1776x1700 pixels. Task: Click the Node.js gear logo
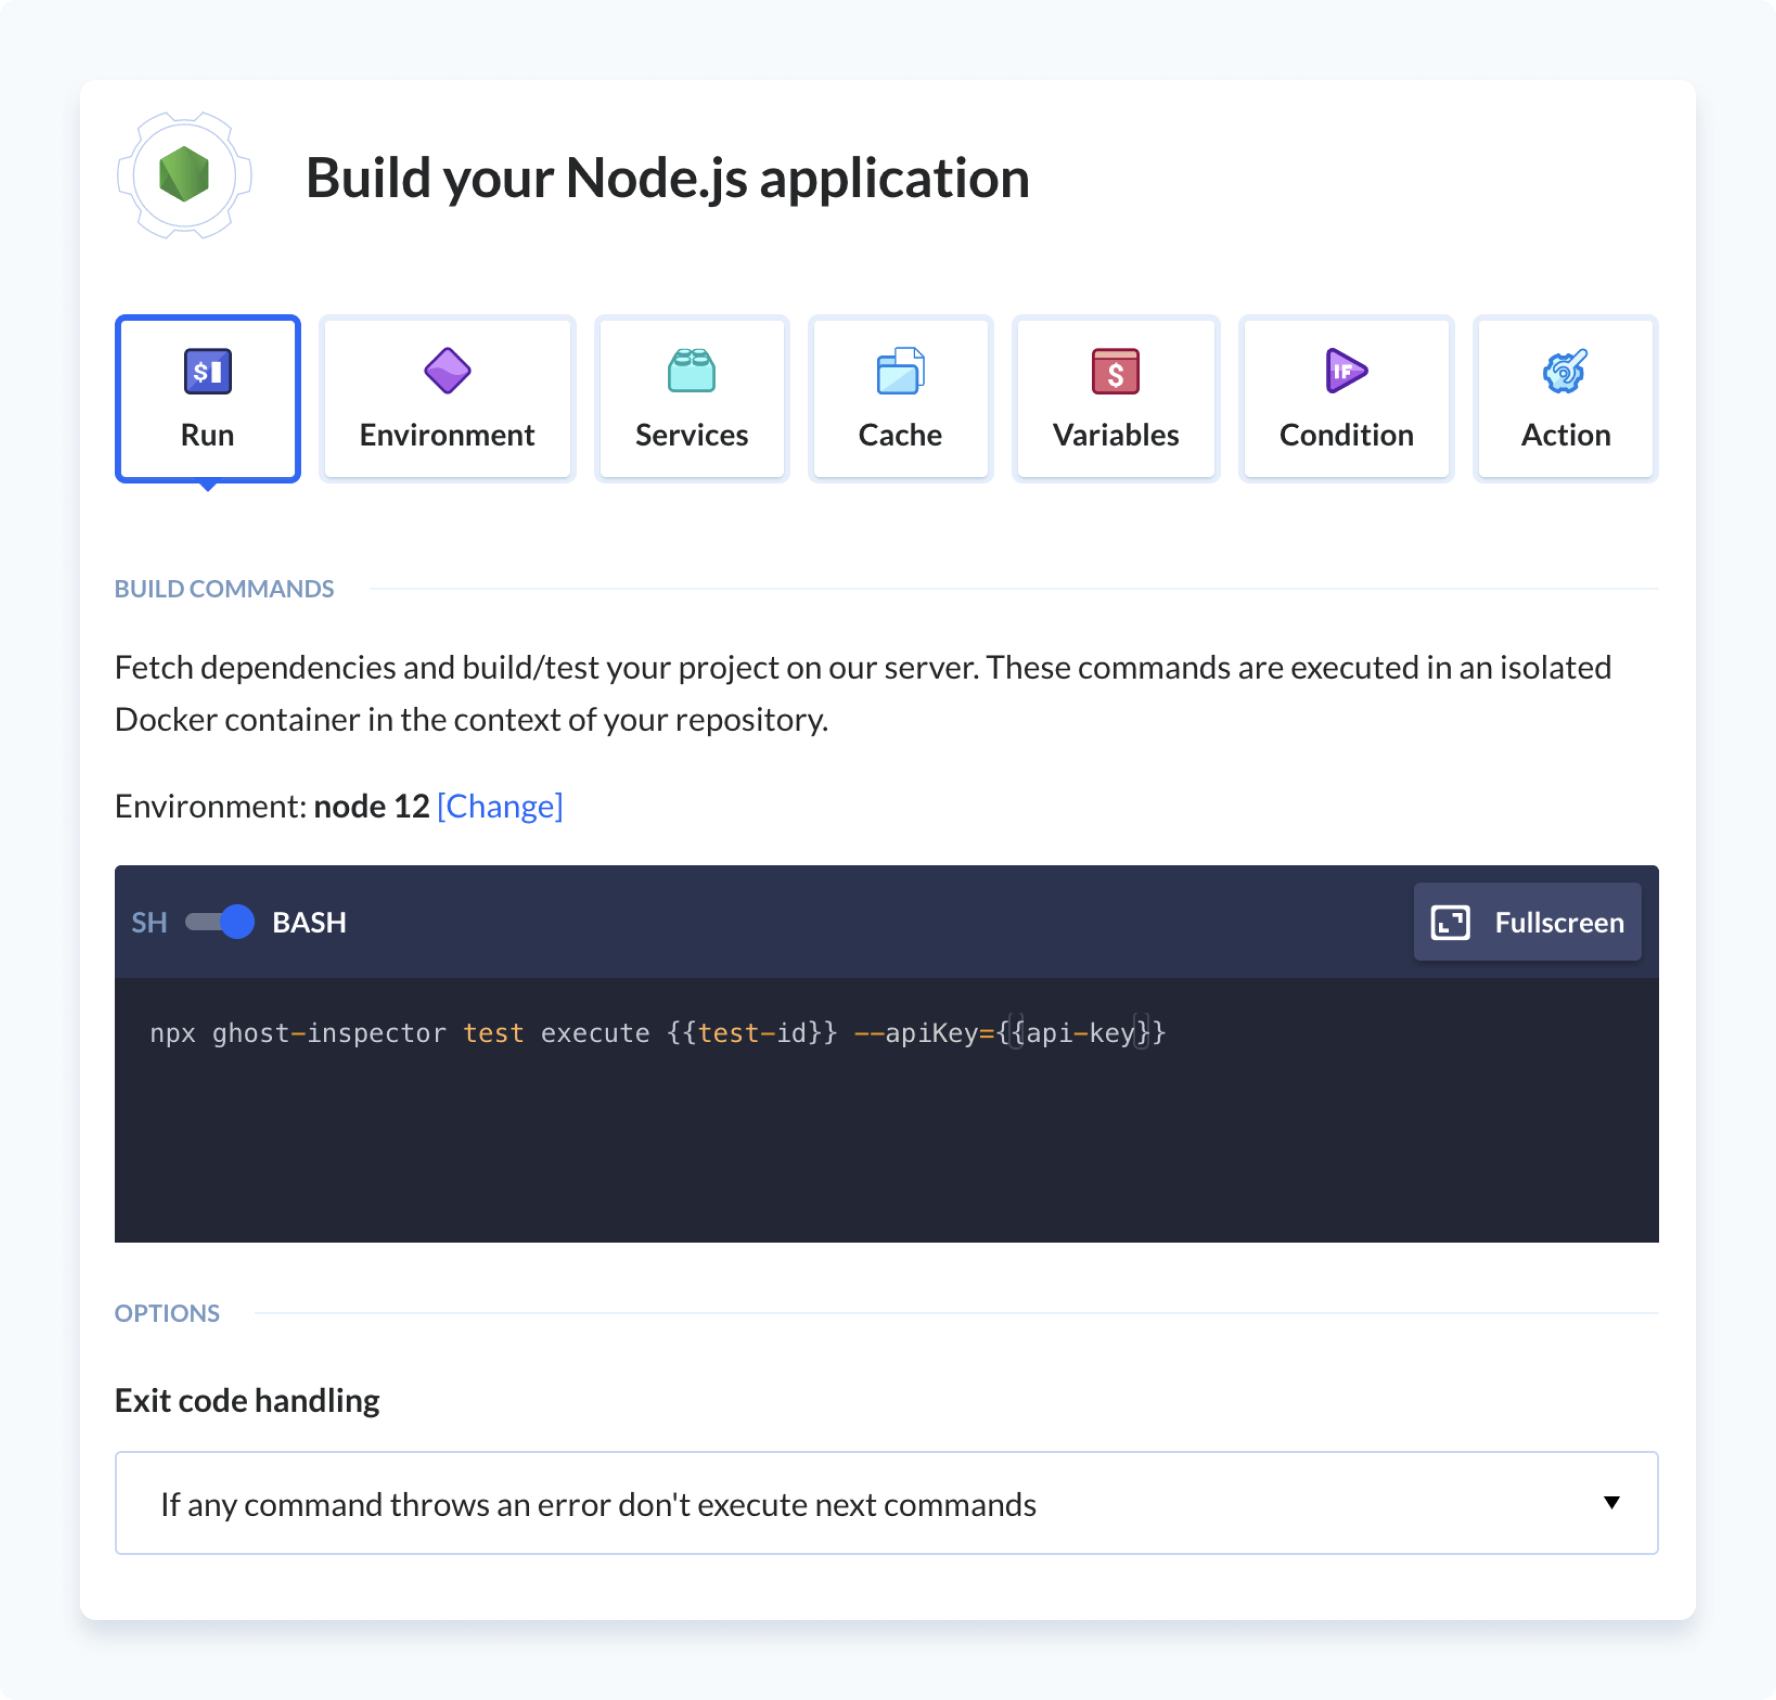(183, 177)
